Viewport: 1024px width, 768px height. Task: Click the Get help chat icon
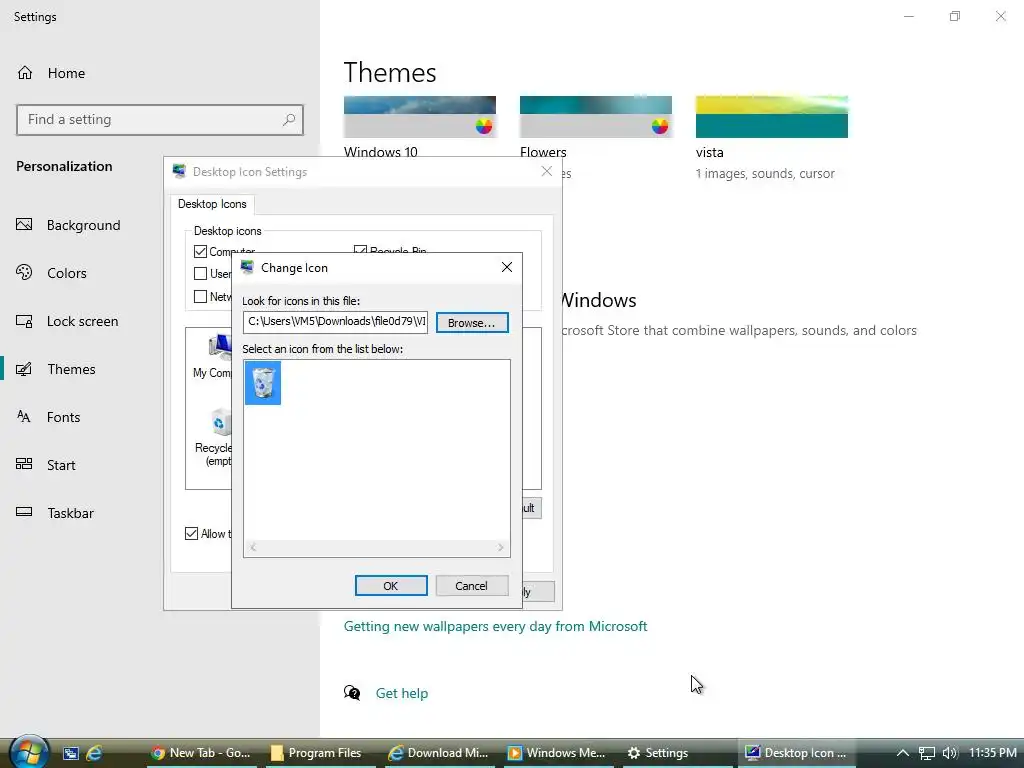click(x=352, y=693)
